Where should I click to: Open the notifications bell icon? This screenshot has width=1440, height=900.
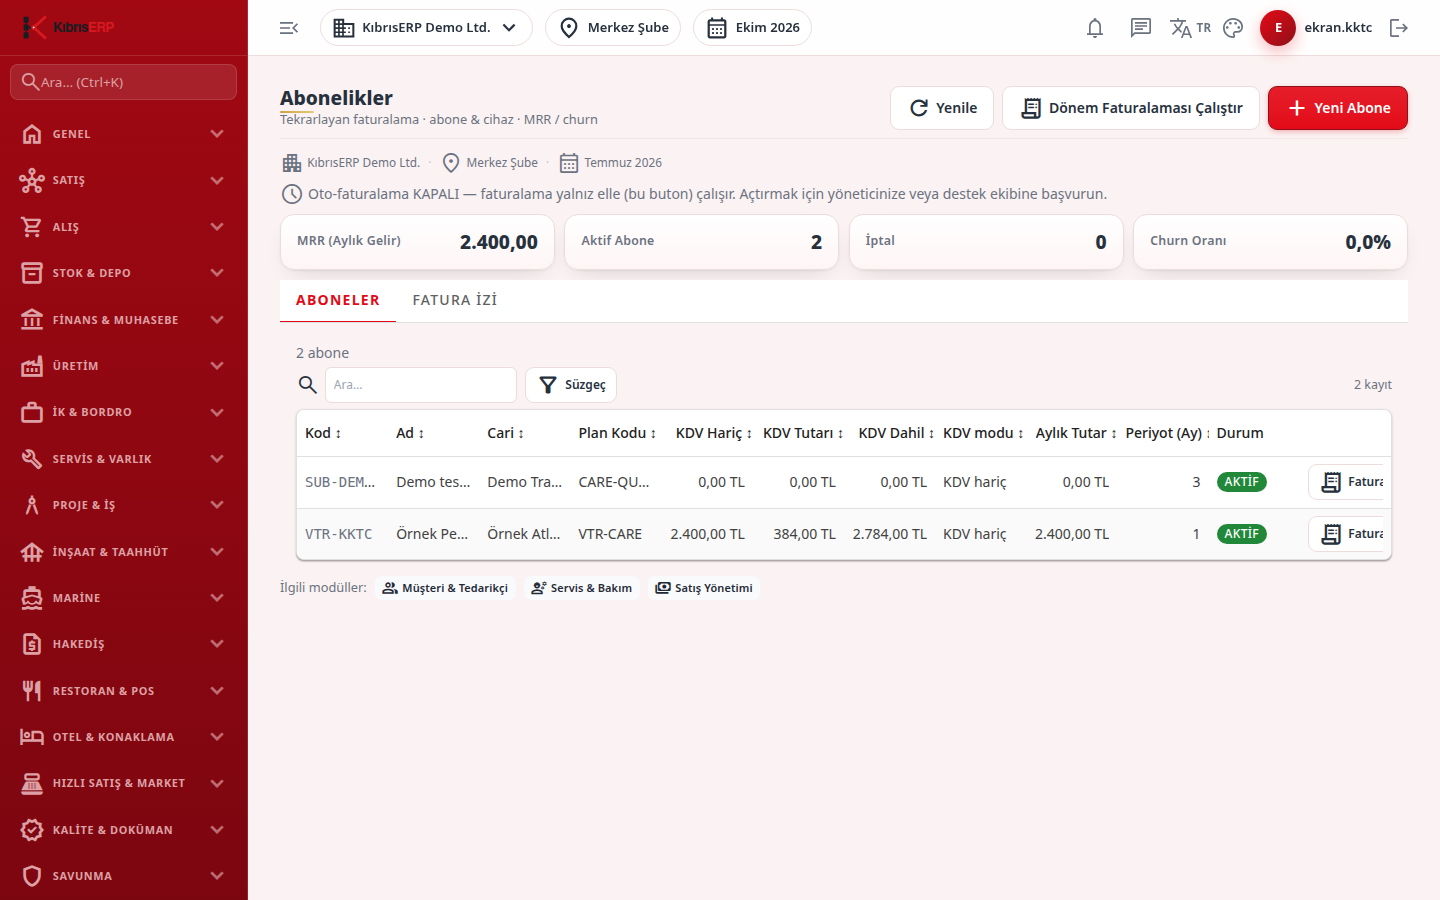[x=1095, y=28]
